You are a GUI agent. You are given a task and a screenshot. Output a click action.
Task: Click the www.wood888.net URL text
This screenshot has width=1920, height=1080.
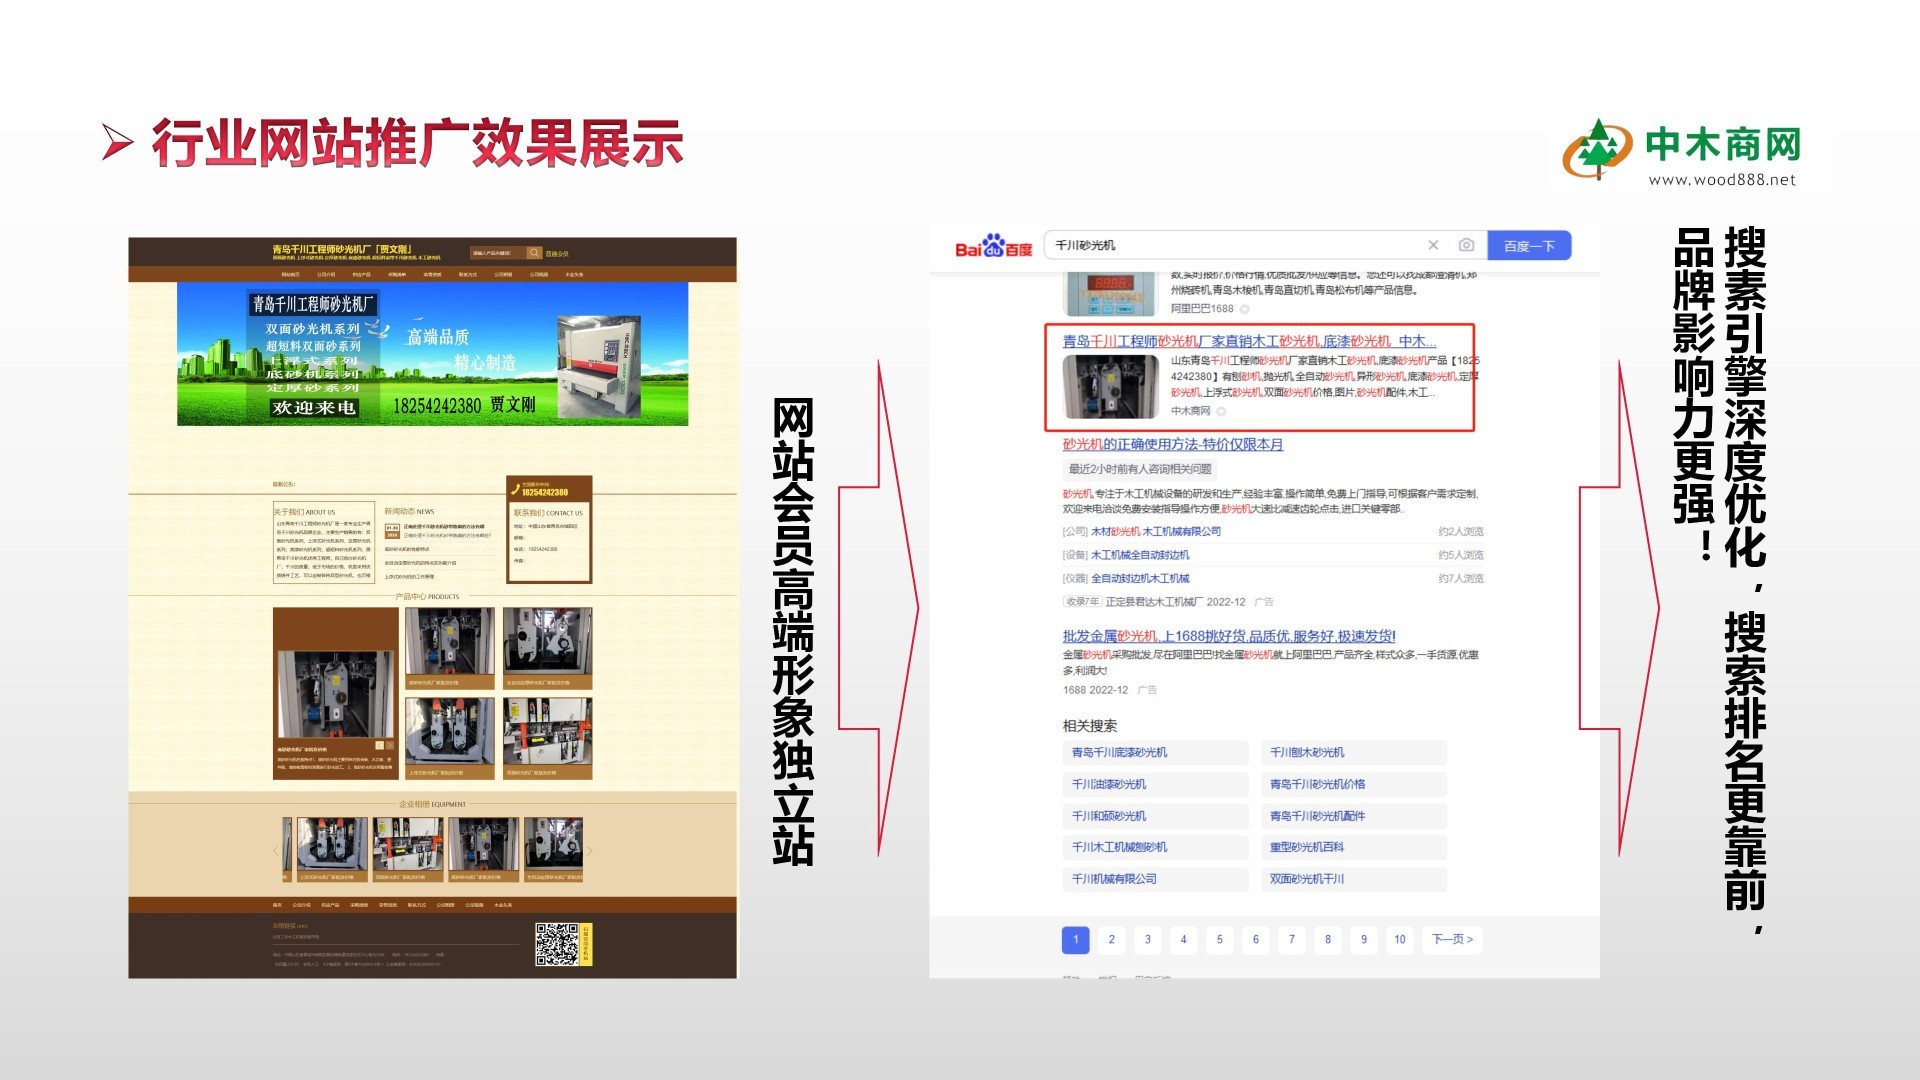coord(1721,180)
